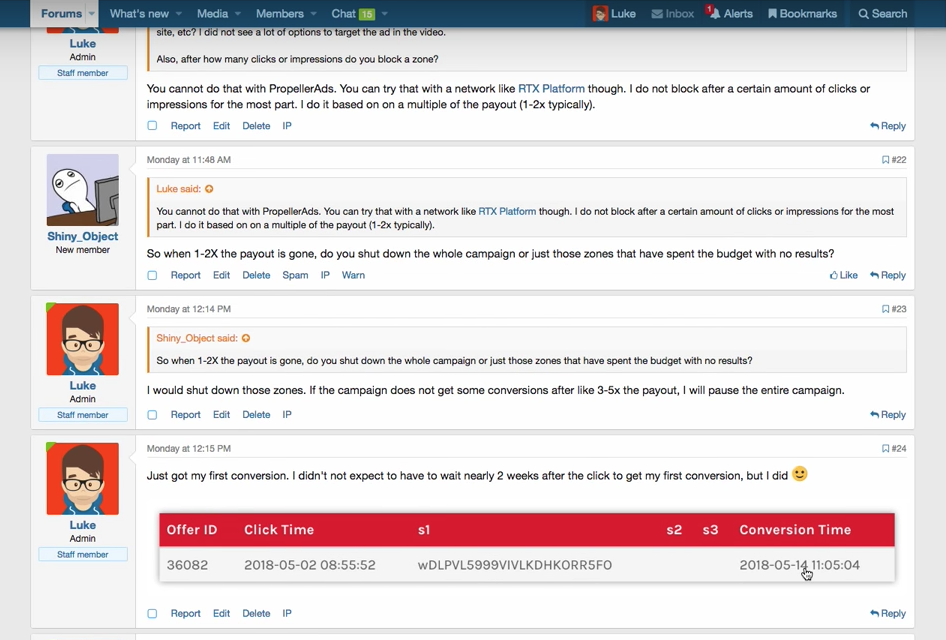
Task: View IP of post #22
Action: click(x=325, y=275)
